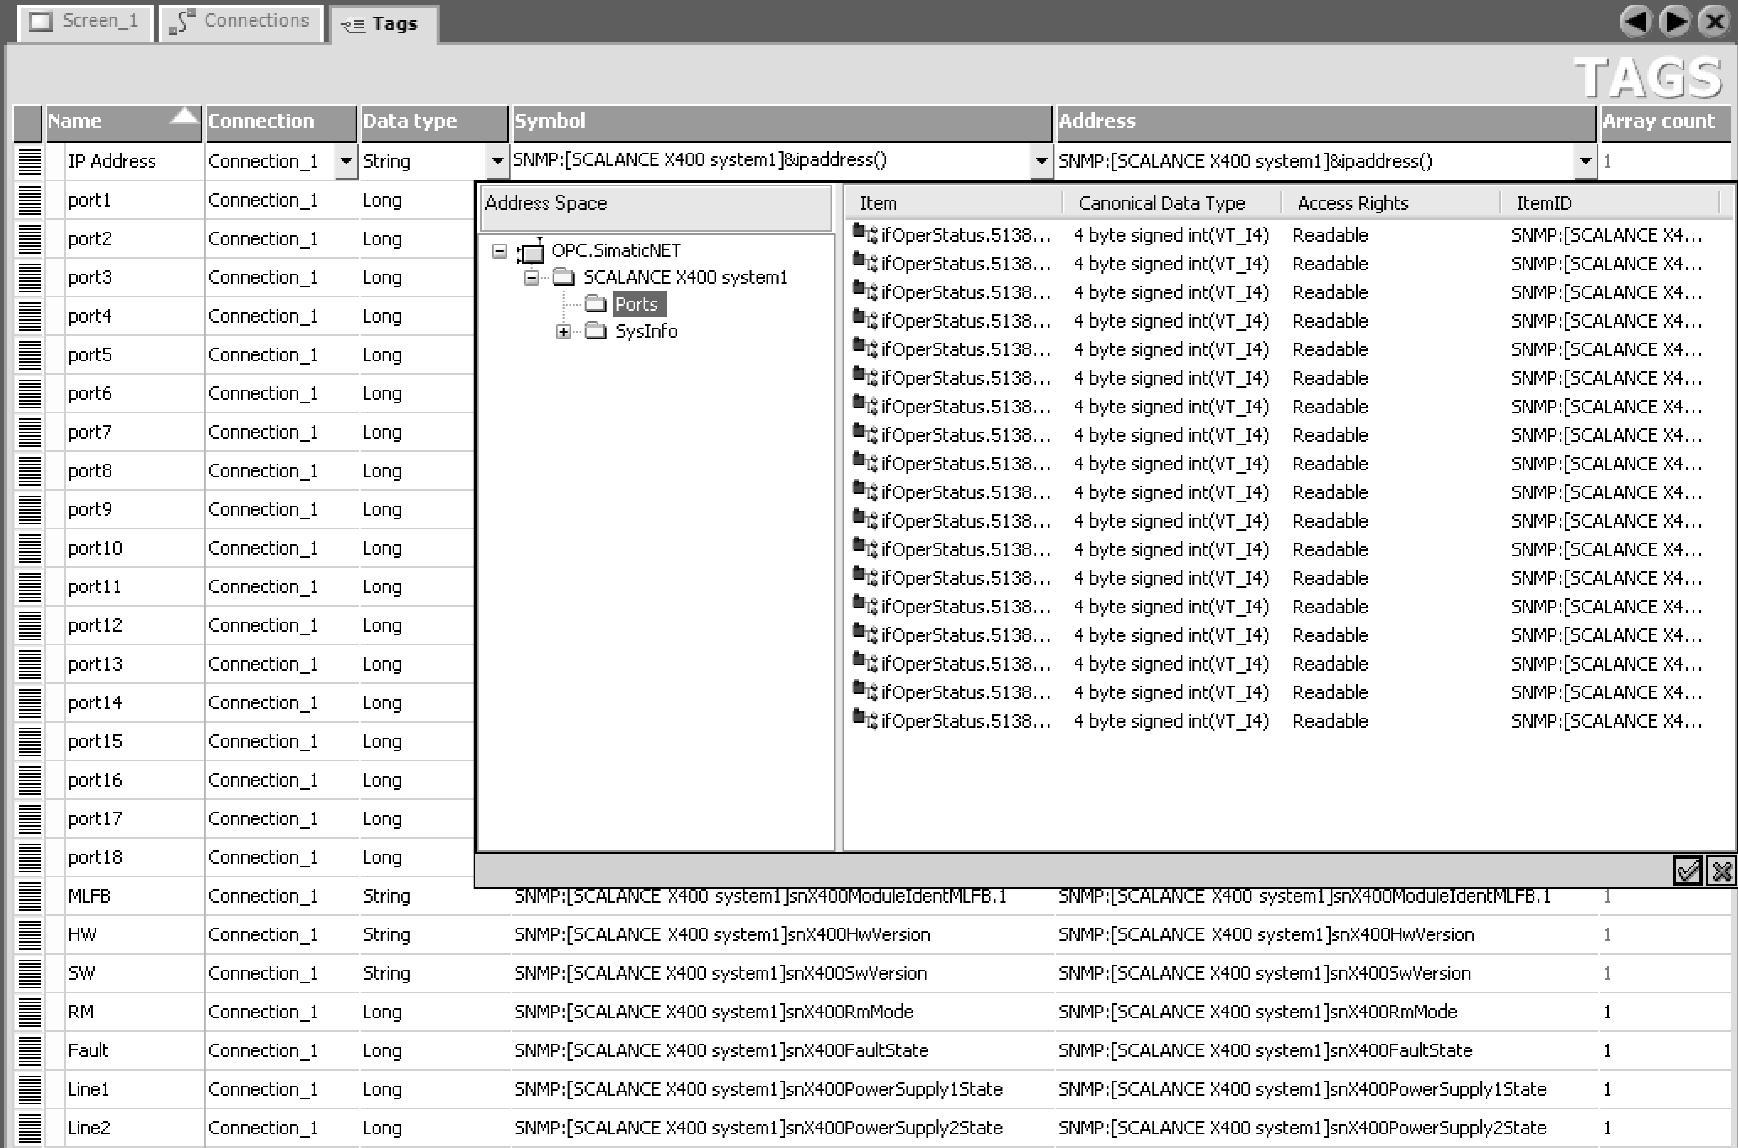1738x1148 pixels.
Task: Select the row handle for MLFB
Action: click(x=30, y=896)
